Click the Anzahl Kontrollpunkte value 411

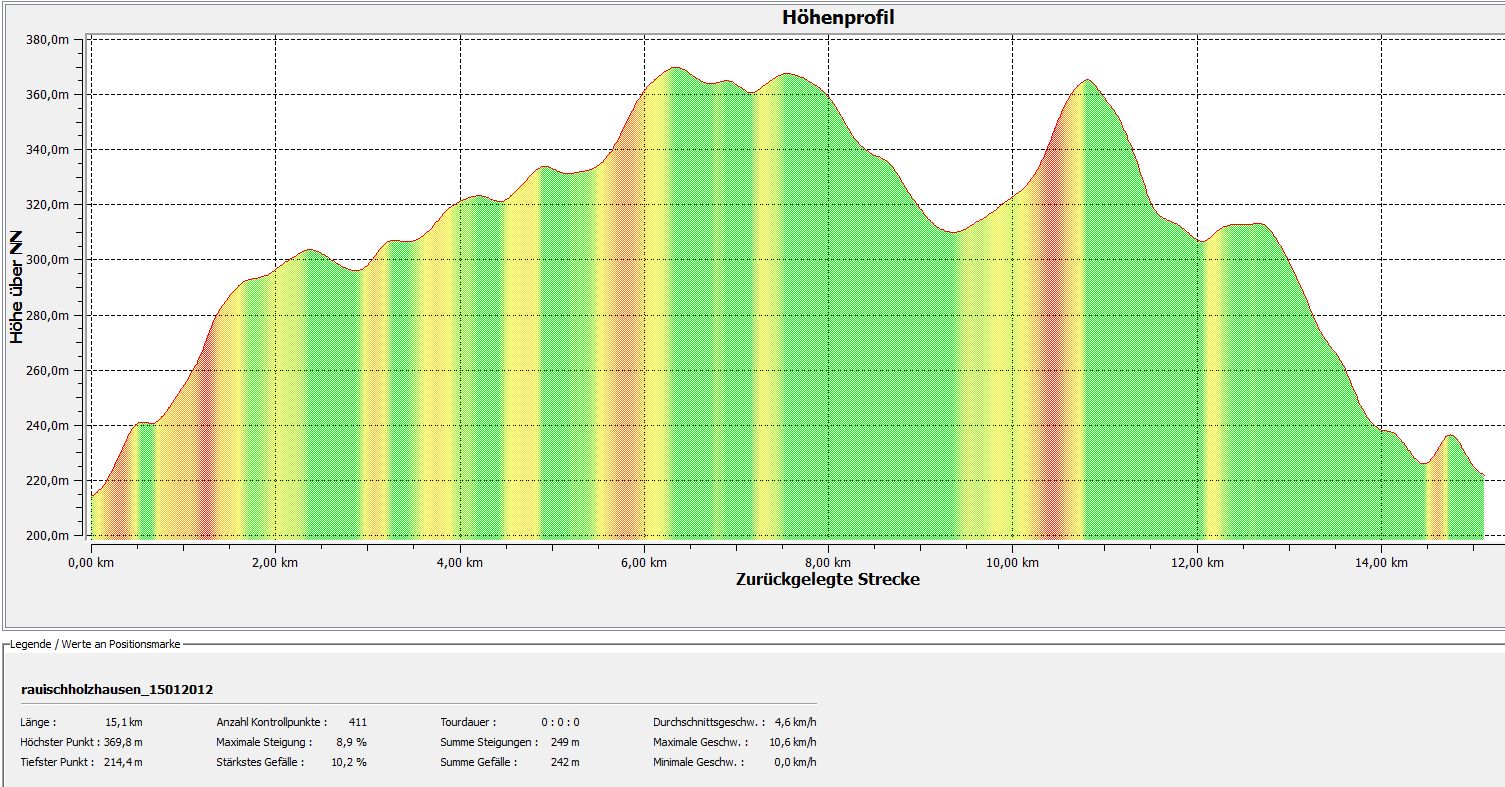[x=357, y=722]
